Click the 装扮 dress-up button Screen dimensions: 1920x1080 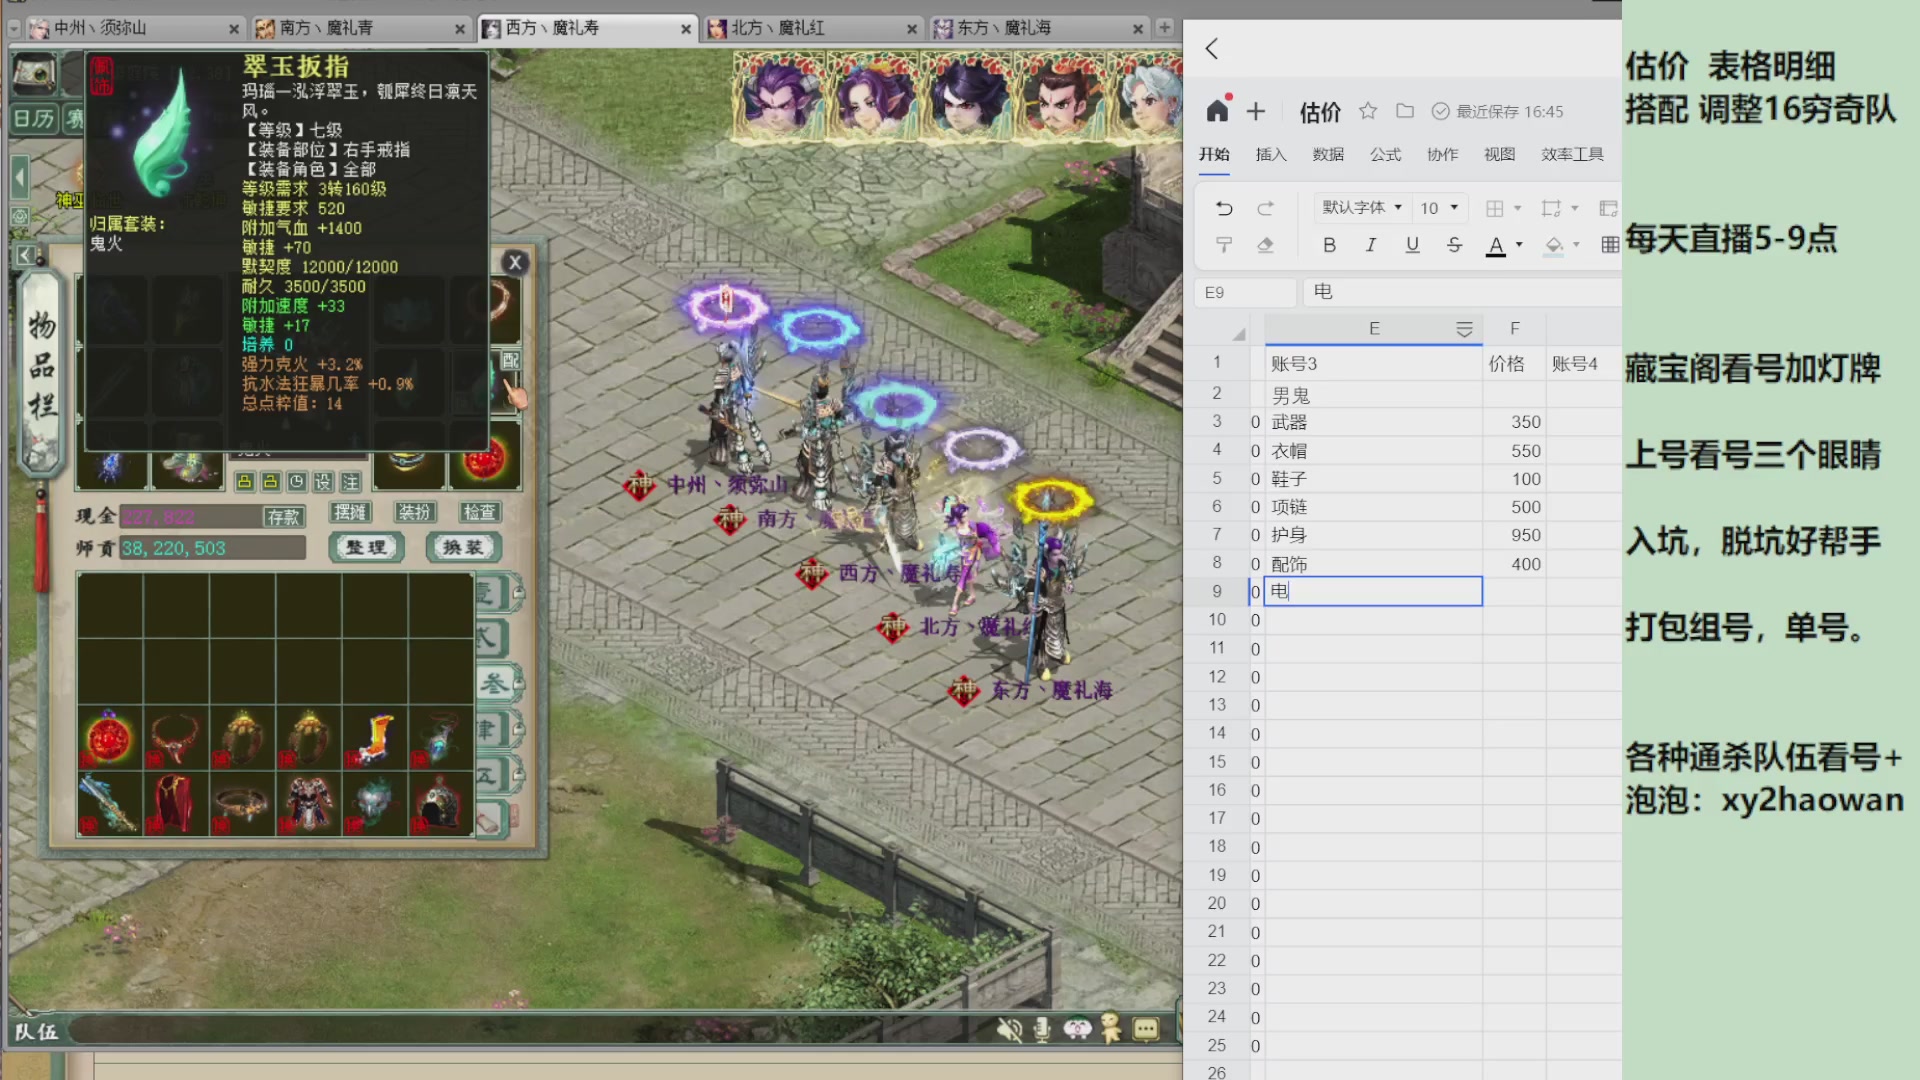click(414, 512)
